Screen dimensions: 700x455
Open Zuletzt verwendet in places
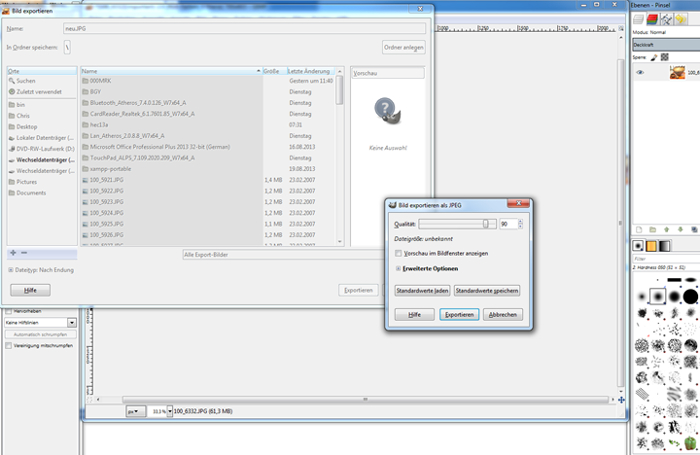[x=36, y=92]
